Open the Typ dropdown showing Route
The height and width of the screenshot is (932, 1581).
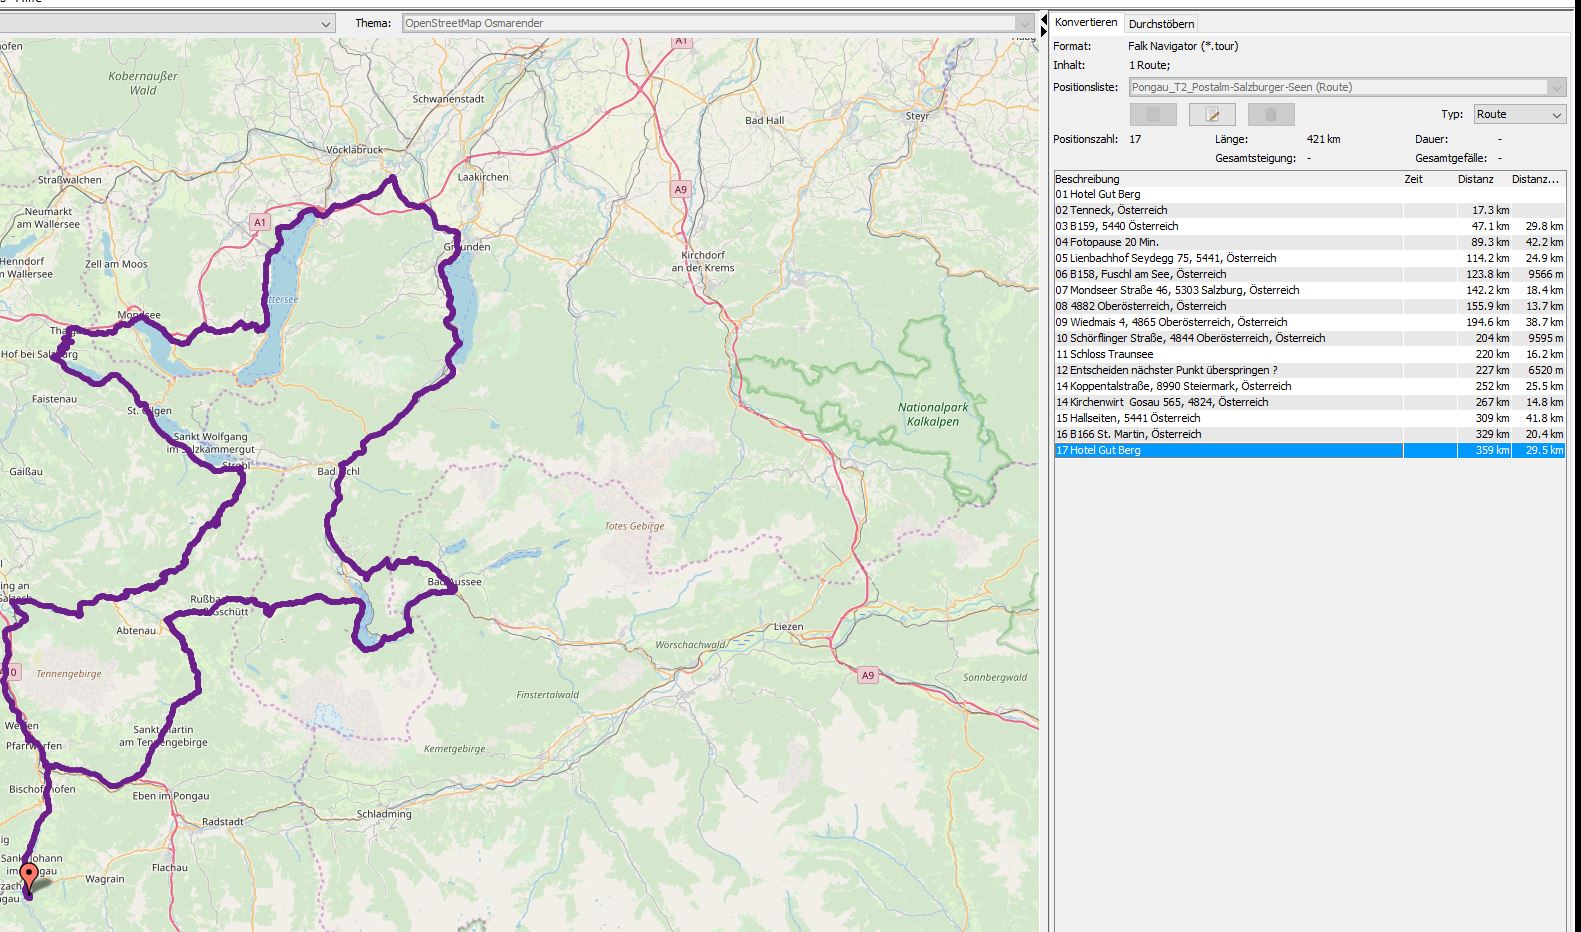1519,114
